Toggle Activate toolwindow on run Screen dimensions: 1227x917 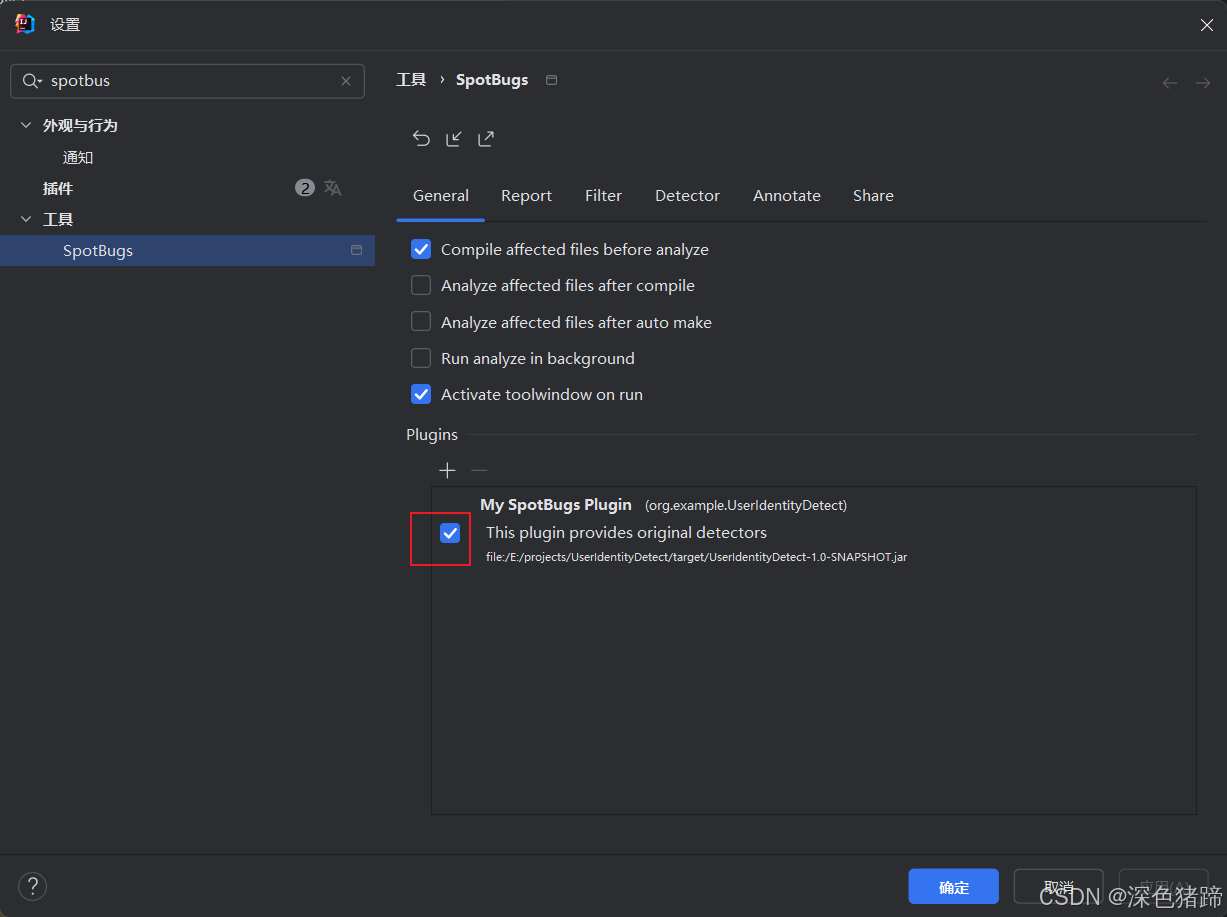click(421, 394)
